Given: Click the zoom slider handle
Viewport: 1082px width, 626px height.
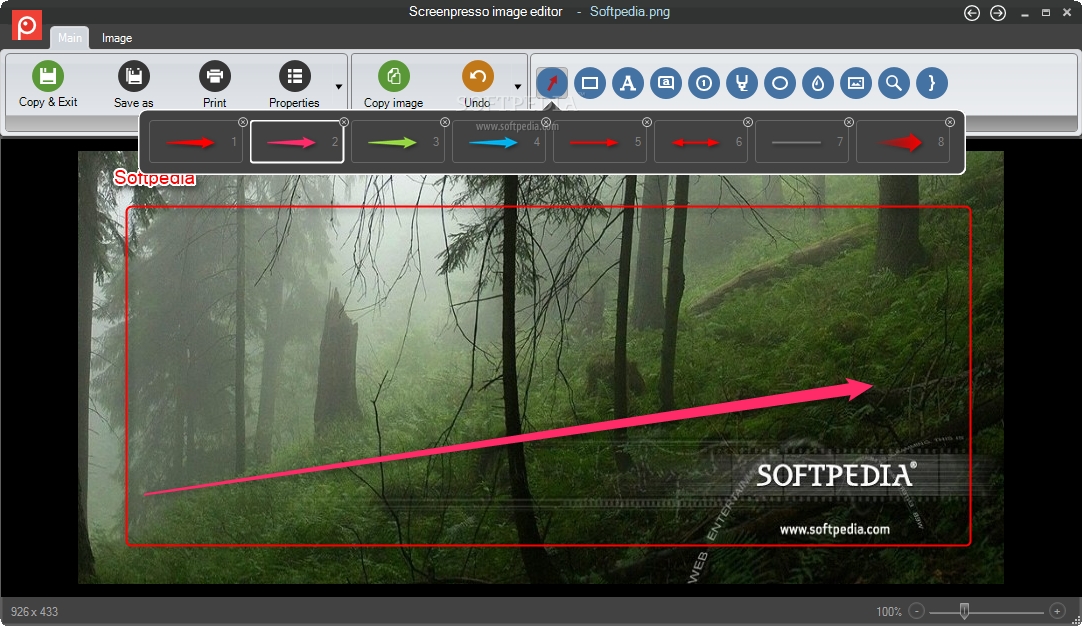Looking at the screenshot, I should coord(964,611).
